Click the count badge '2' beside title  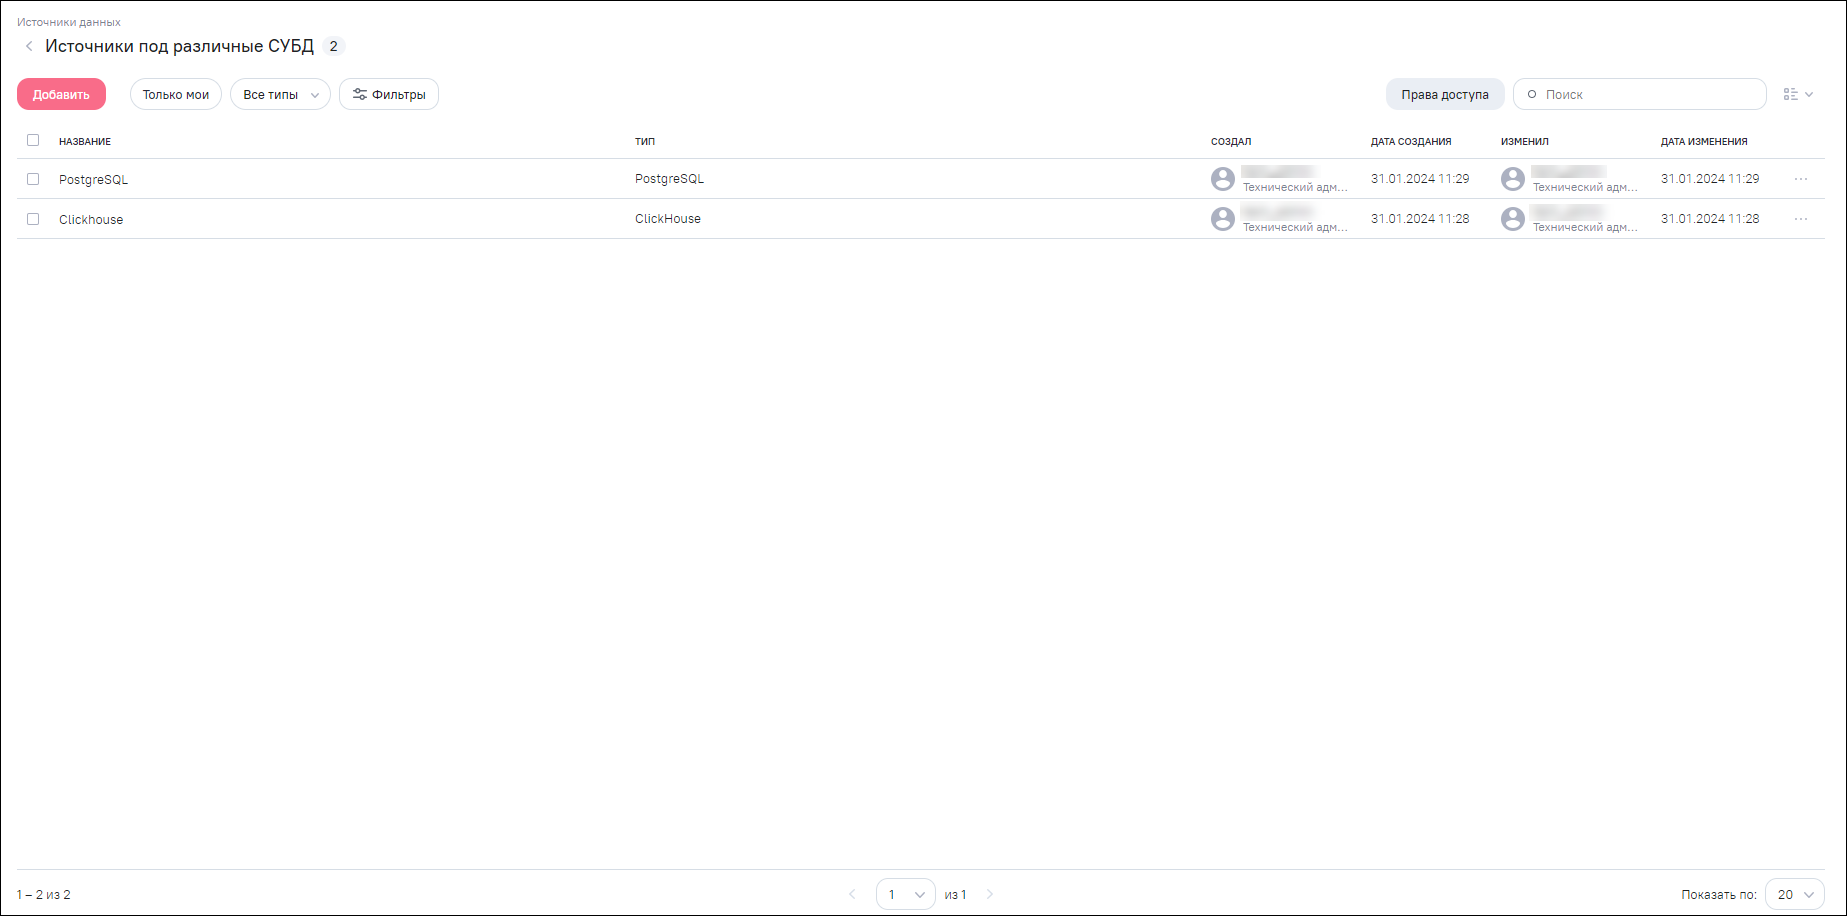[x=334, y=46]
